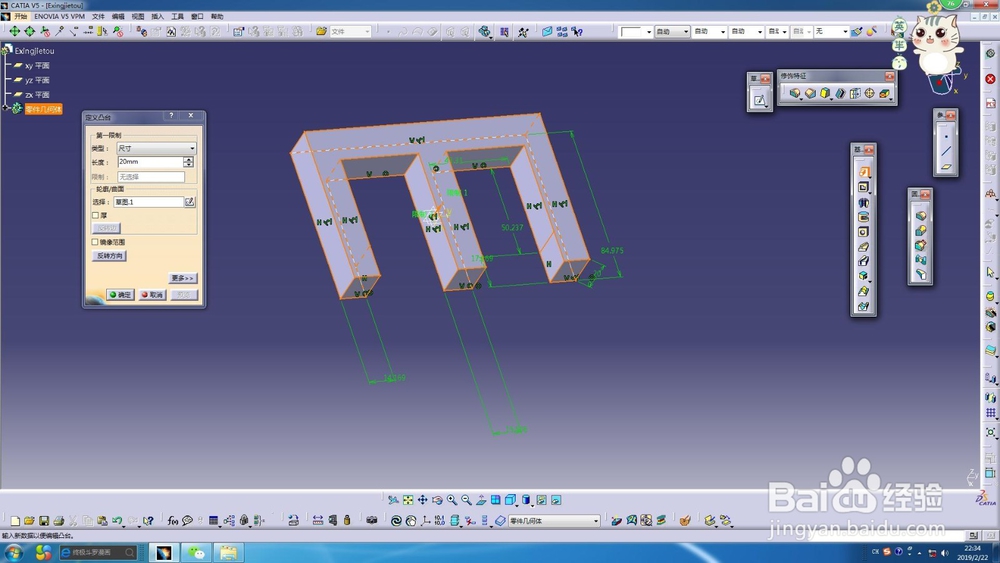Select the Pad tool icon
Screen dimensions: 1000x563
coord(864,172)
